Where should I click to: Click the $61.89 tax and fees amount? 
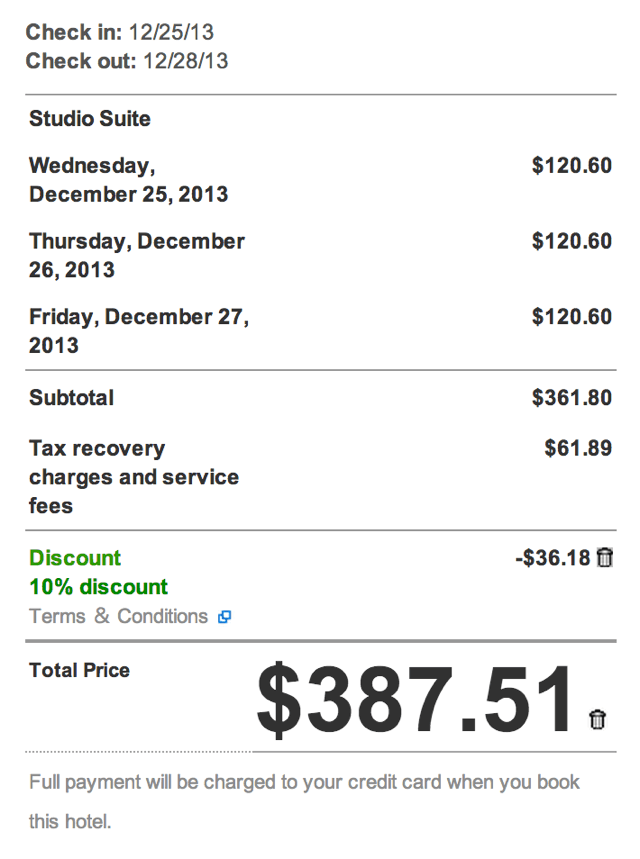[578, 448]
